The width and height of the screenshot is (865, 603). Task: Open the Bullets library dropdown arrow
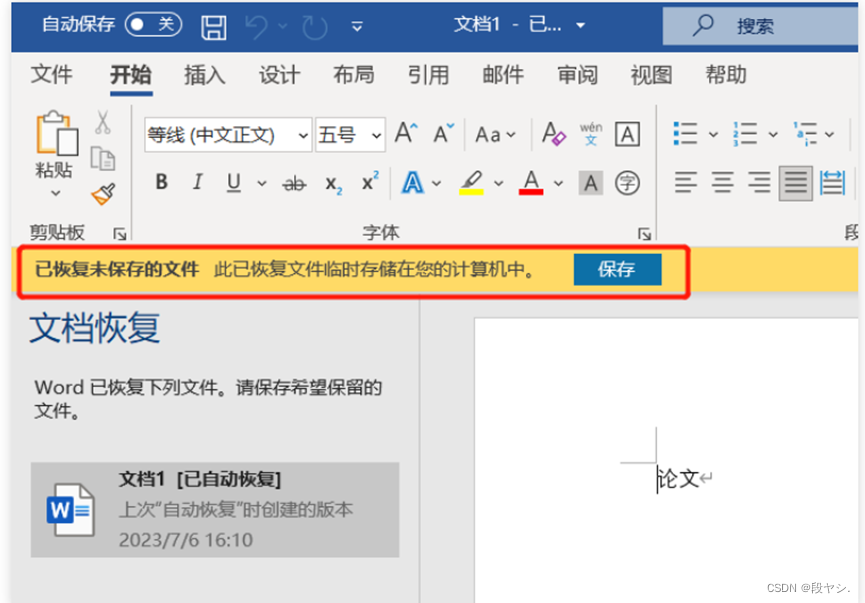713,134
